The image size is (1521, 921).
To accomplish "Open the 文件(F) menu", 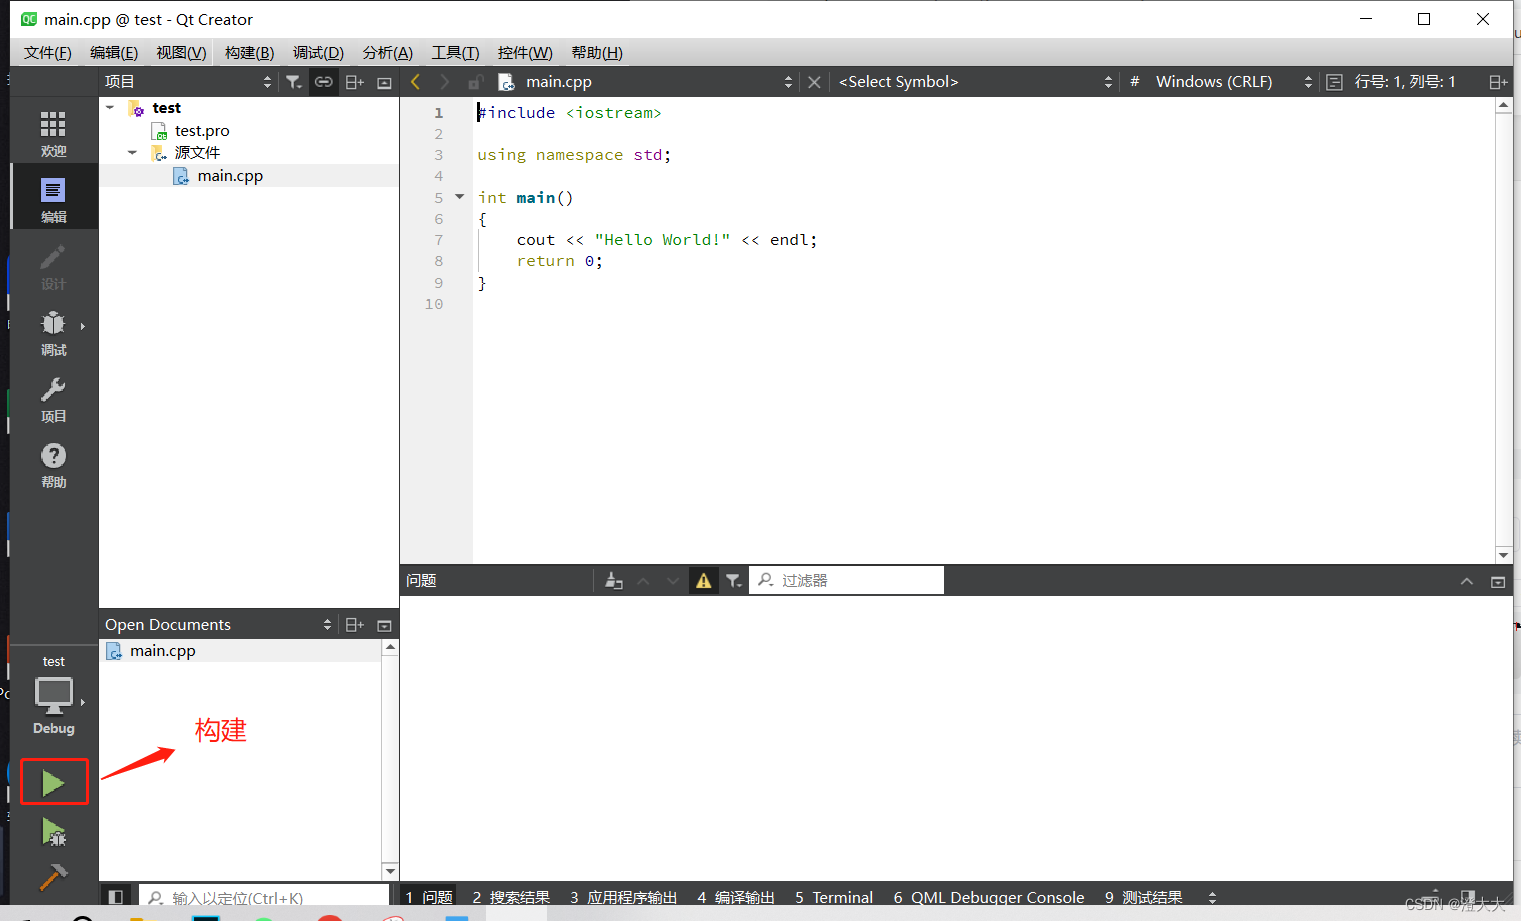I will (x=48, y=53).
